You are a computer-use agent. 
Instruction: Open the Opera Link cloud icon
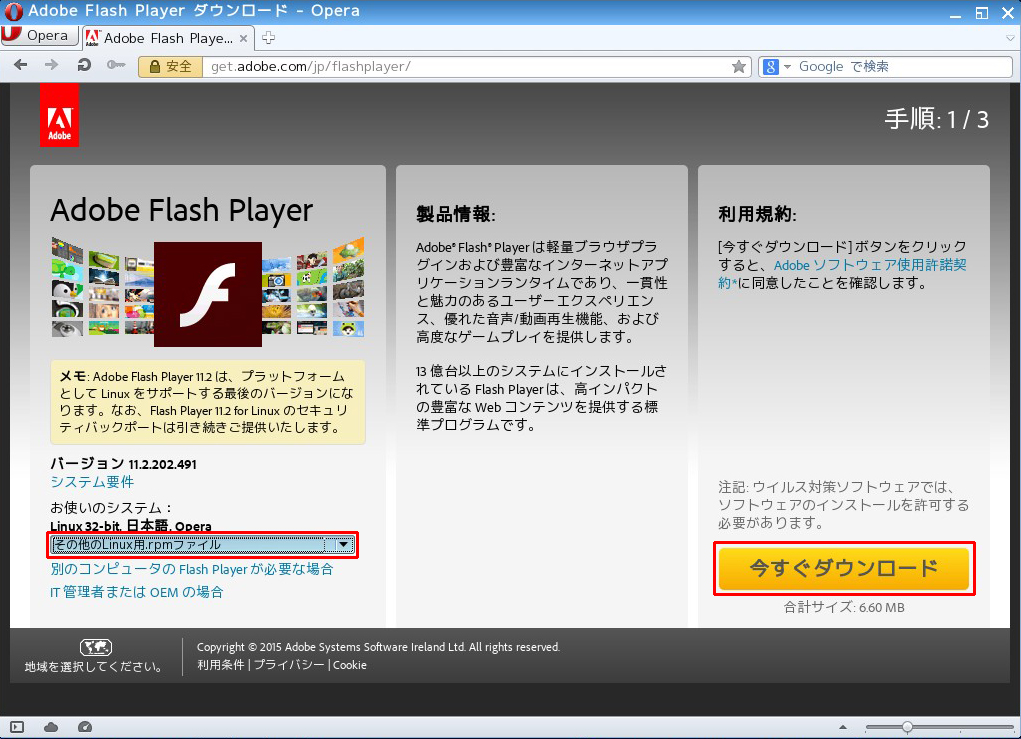(x=53, y=727)
